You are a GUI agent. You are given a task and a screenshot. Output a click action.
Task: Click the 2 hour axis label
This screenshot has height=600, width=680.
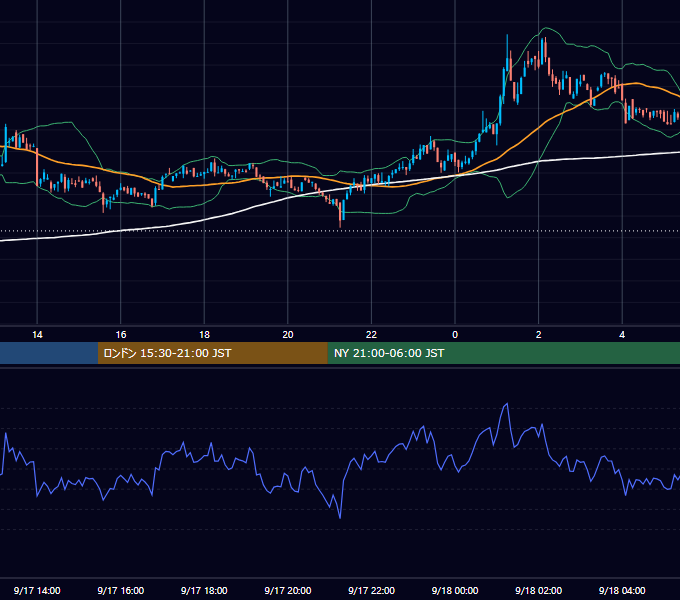pos(539,335)
